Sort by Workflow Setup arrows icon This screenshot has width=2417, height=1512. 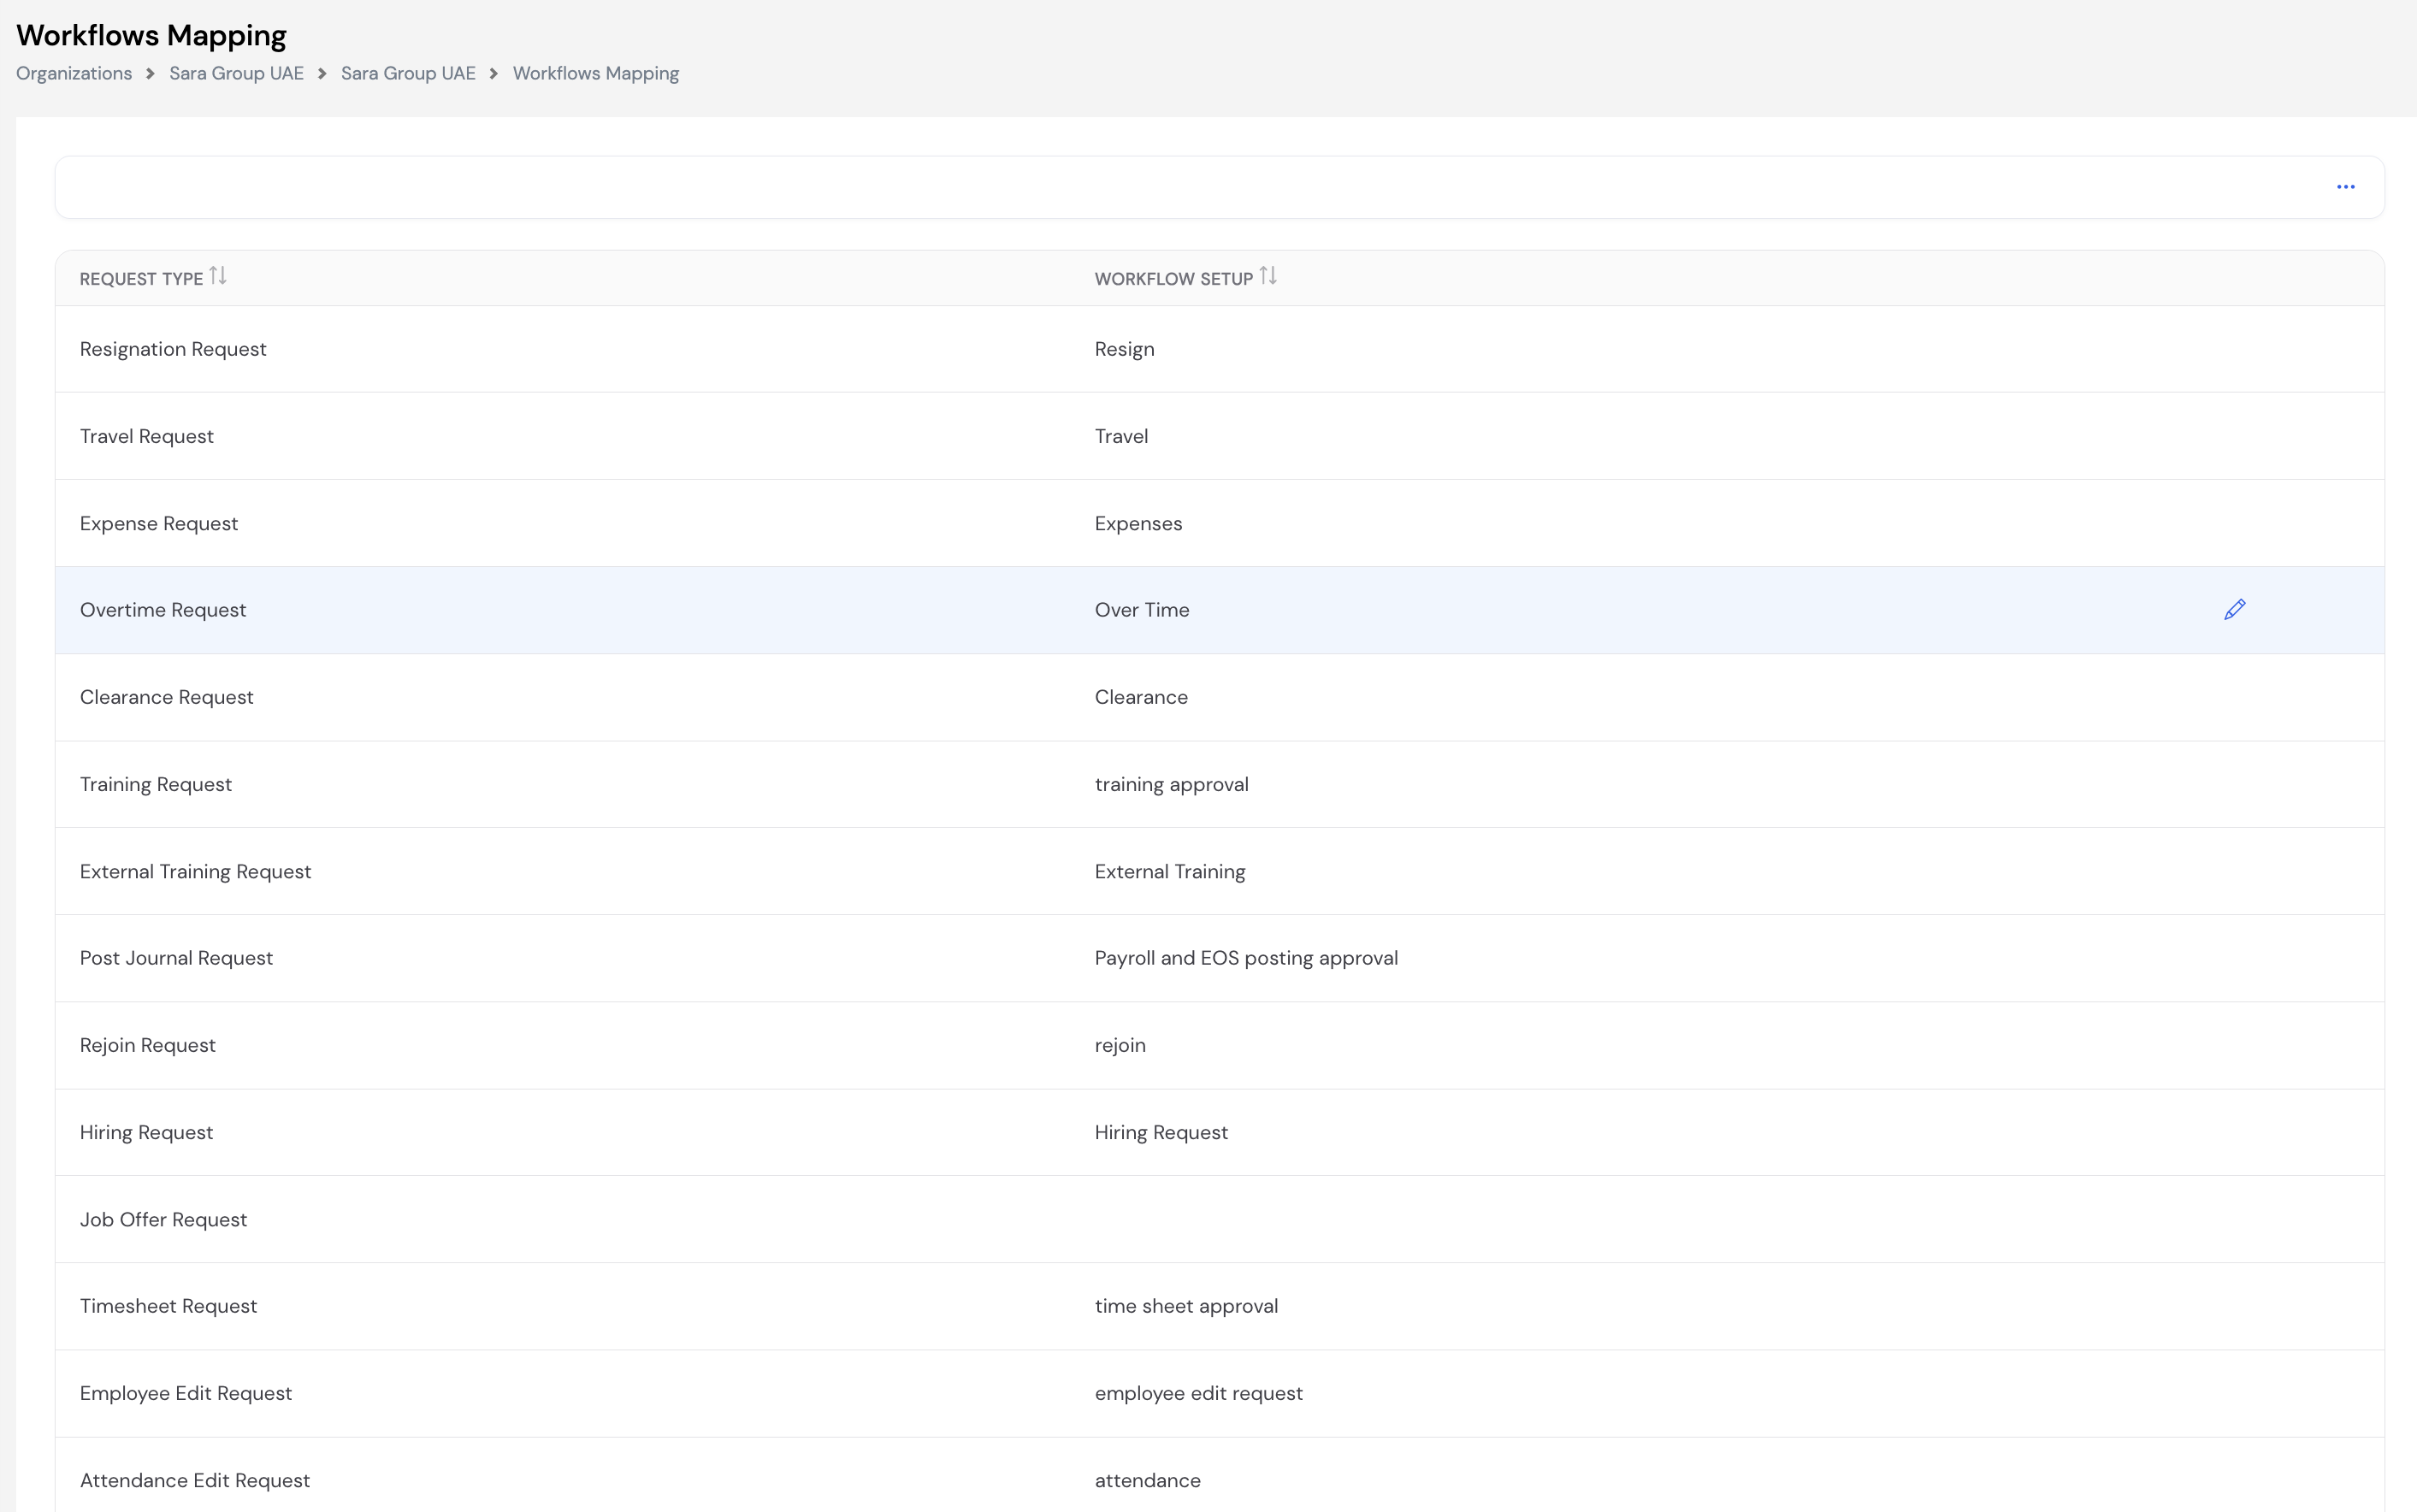point(1268,276)
